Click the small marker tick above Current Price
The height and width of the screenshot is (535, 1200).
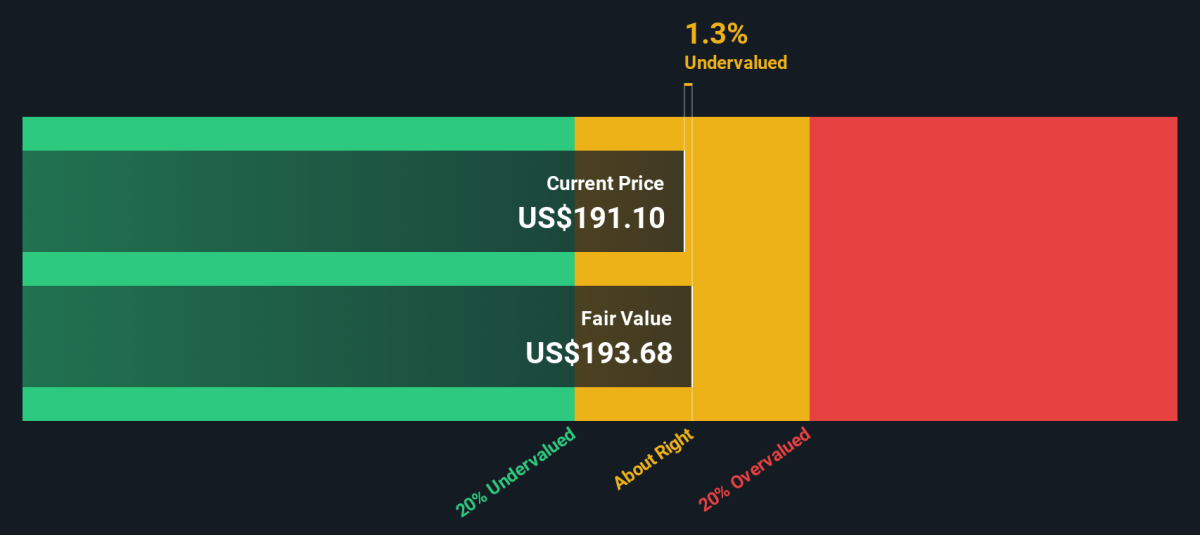[688, 86]
